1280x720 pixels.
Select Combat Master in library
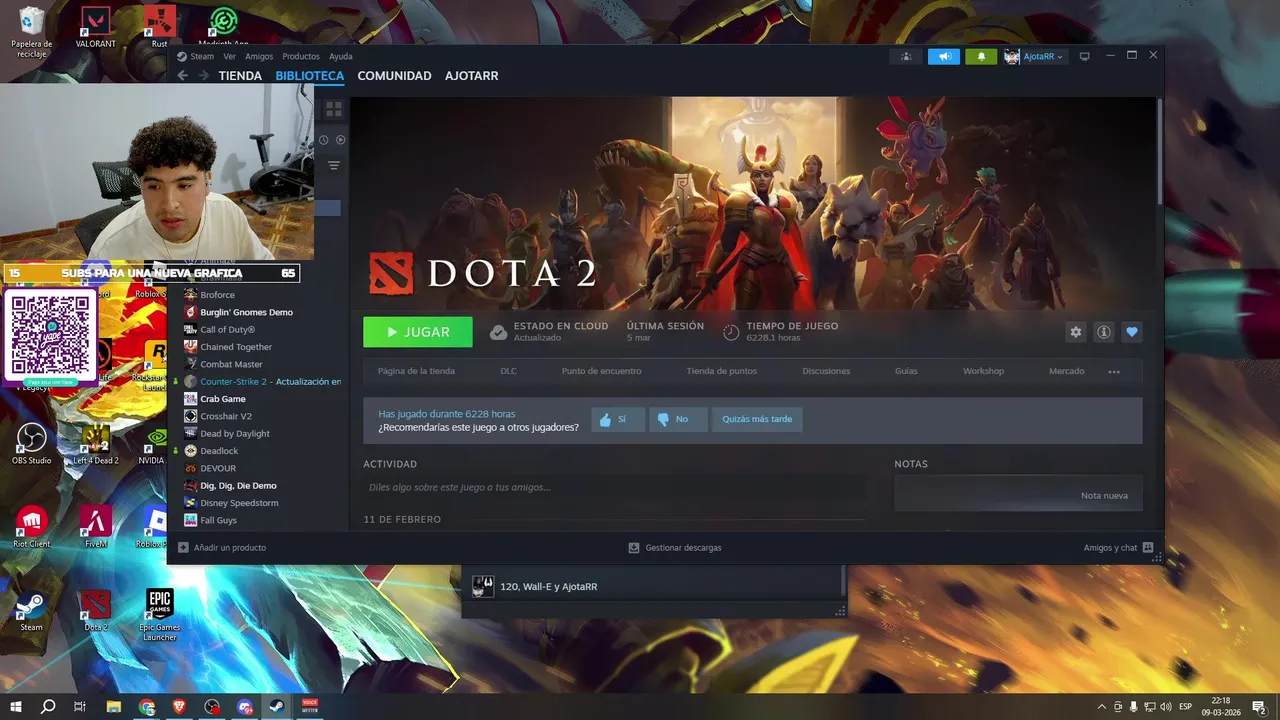click(x=231, y=365)
